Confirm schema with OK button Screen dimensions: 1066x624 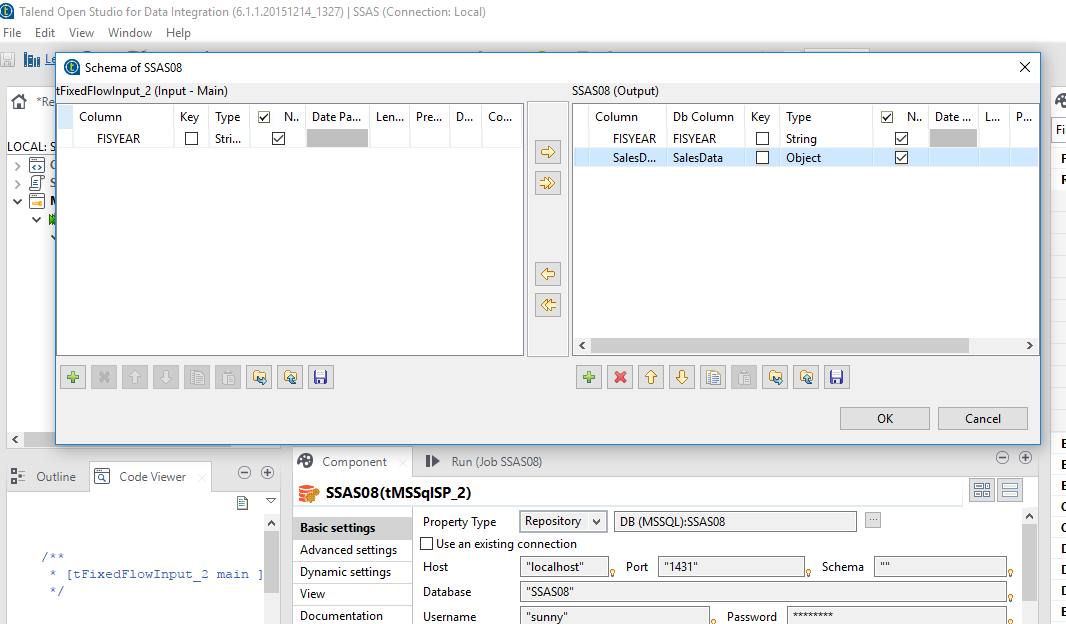884,419
